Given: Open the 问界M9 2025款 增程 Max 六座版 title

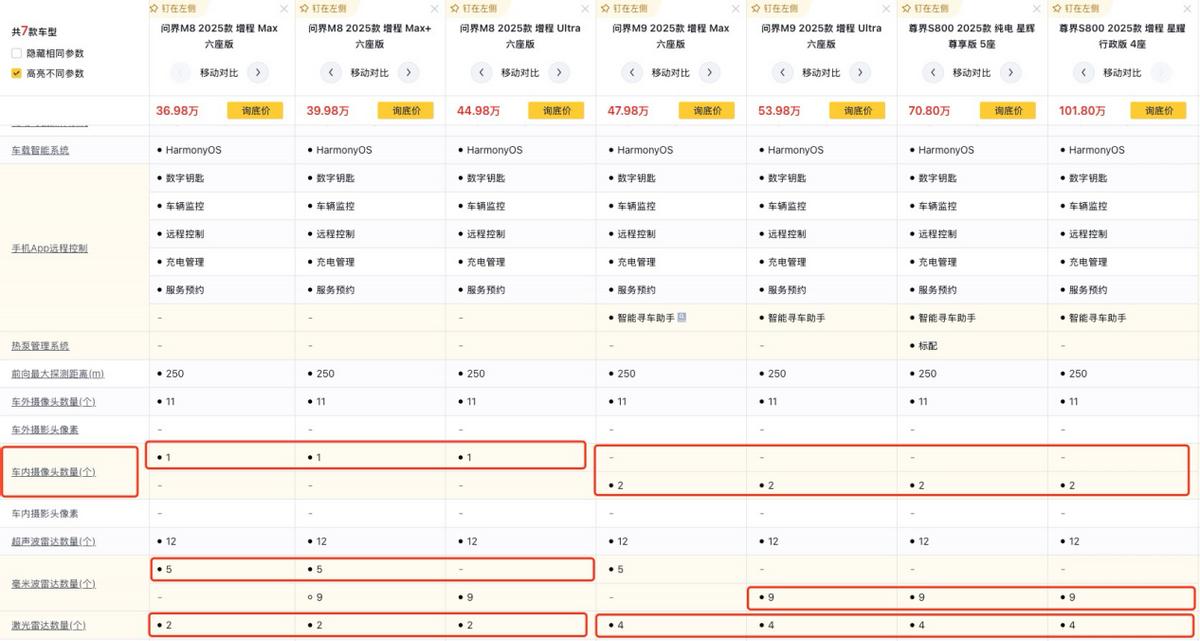Looking at the screenshot, I should click(x=671, y=36).
